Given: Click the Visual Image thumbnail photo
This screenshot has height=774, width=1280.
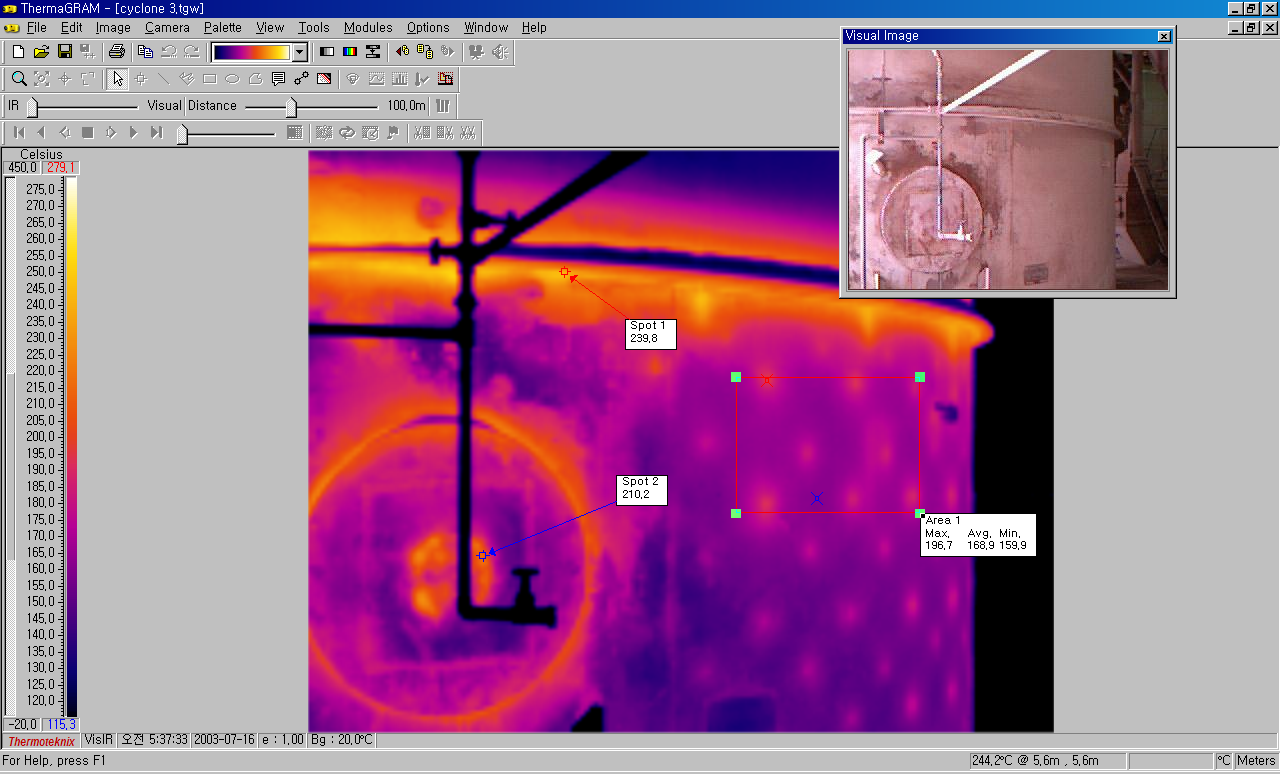Looking at the screenshot, I should click(x=1008, y=170).
